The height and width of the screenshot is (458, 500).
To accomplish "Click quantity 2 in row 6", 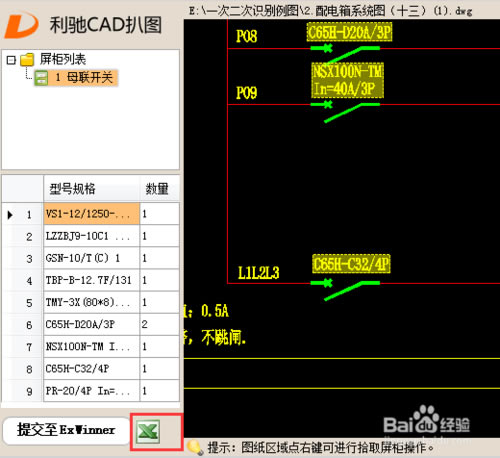I will click(160, 324).
